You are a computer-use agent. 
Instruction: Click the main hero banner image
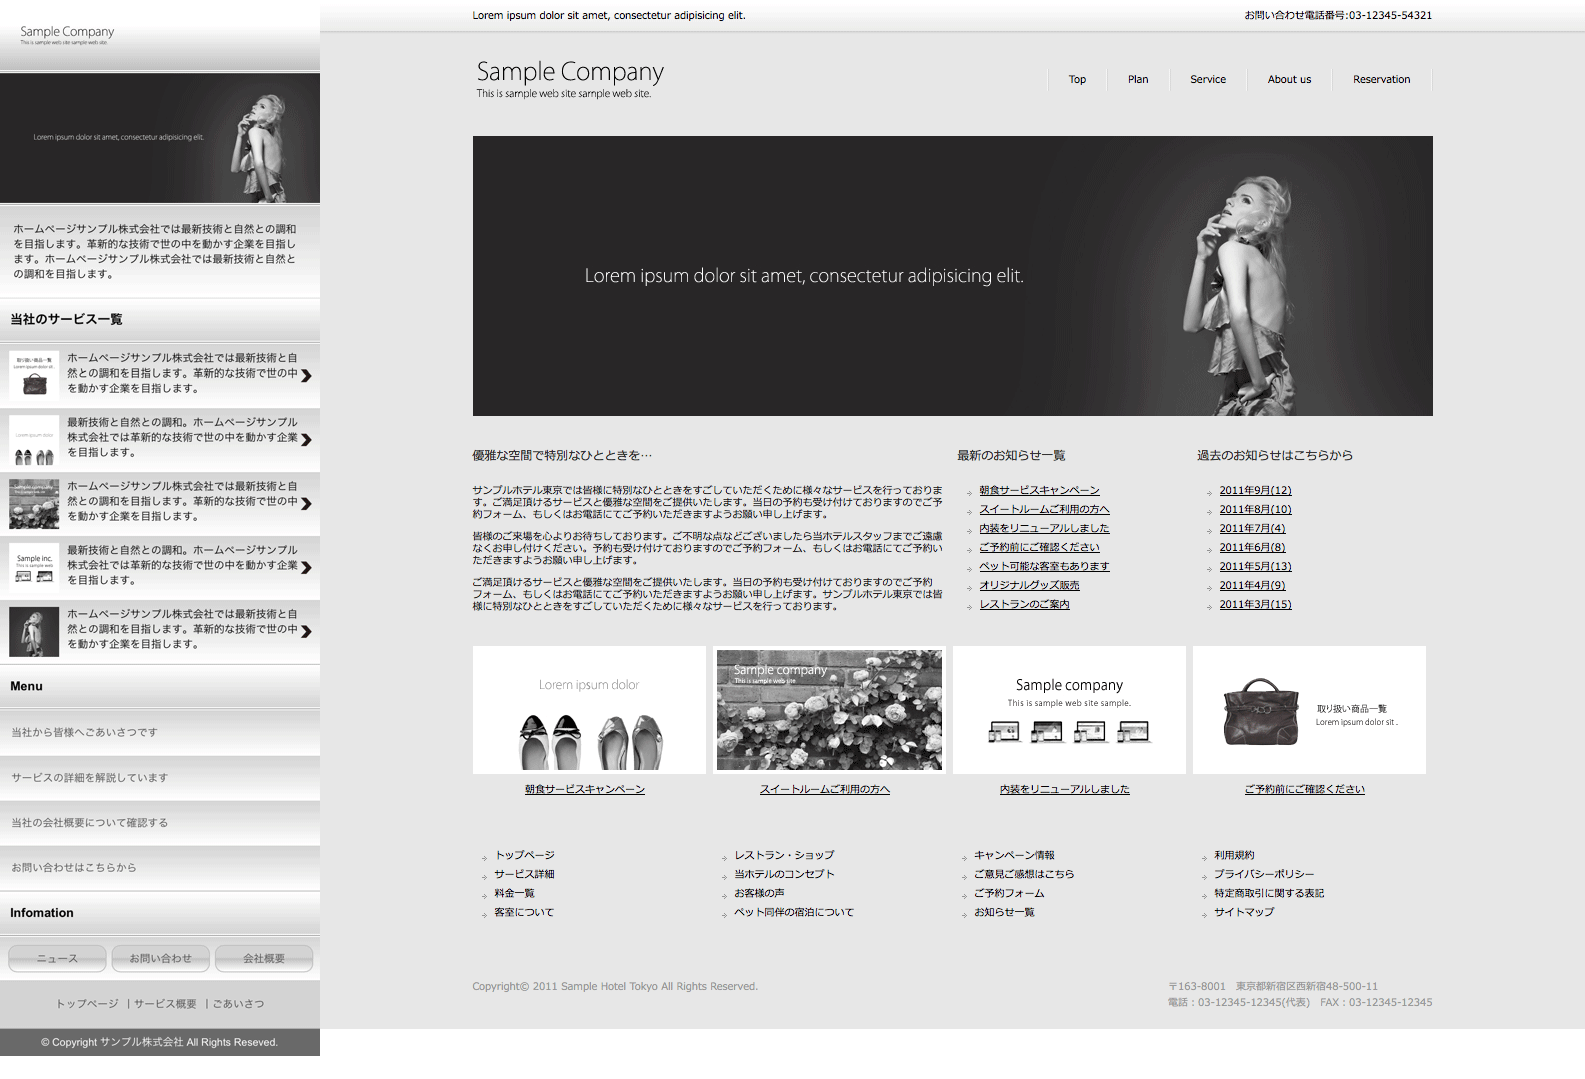(952, 276)
